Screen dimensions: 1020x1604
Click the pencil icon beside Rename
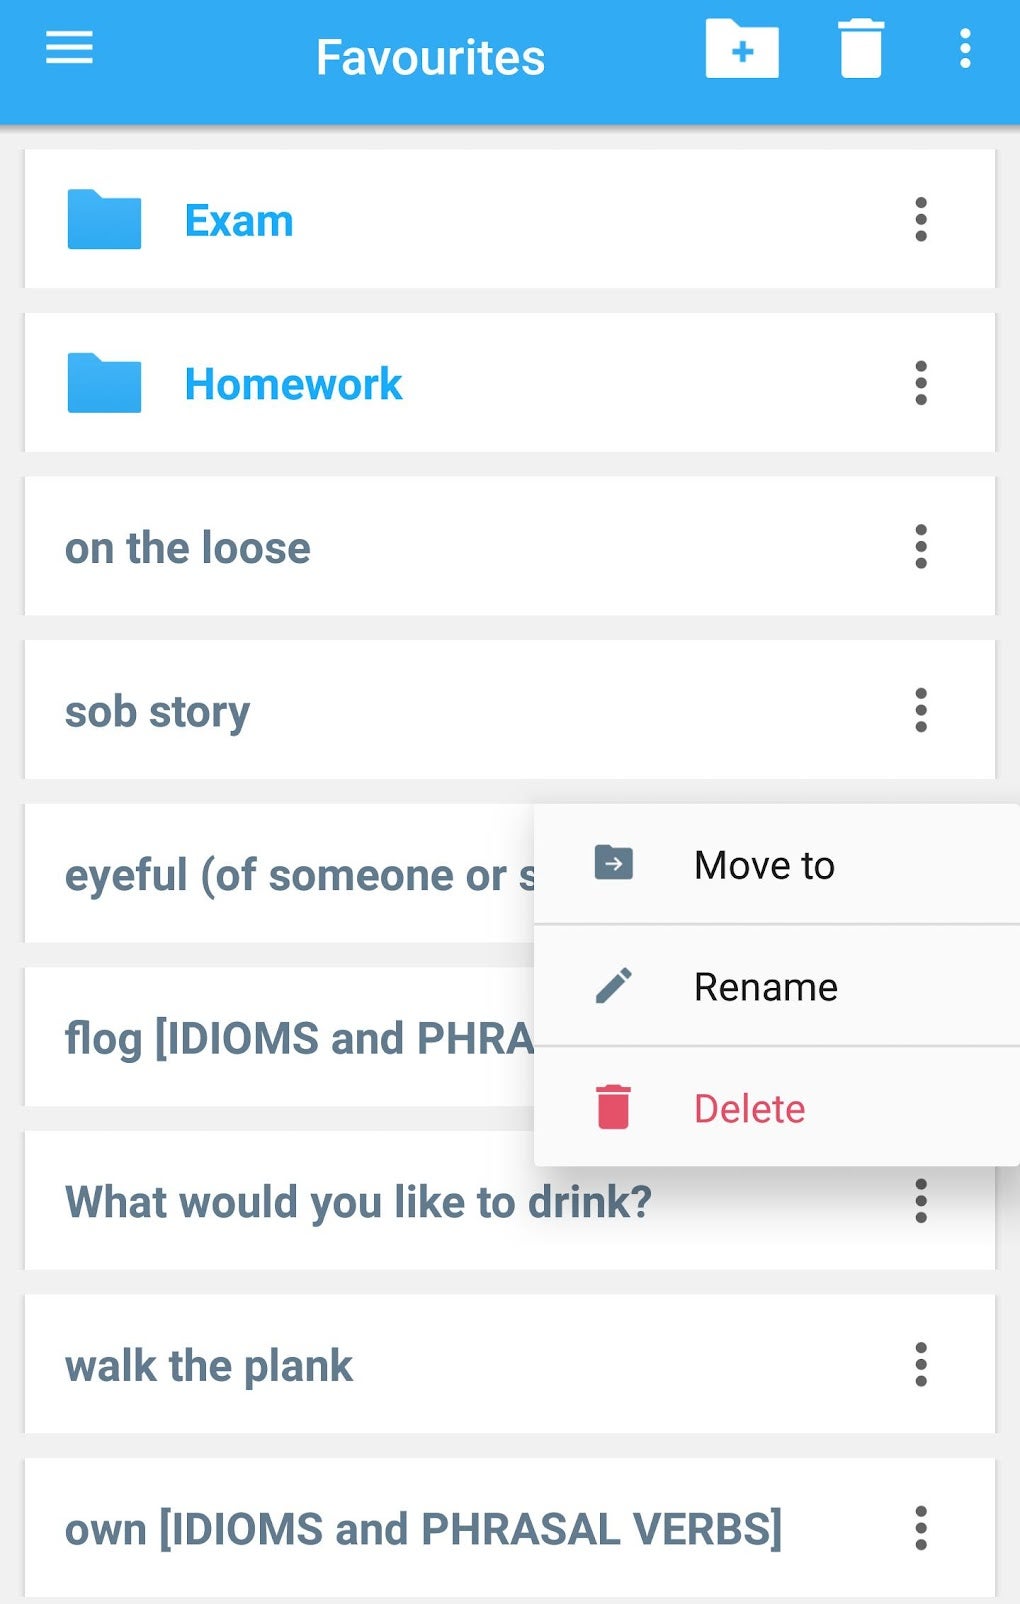point(614,986)
